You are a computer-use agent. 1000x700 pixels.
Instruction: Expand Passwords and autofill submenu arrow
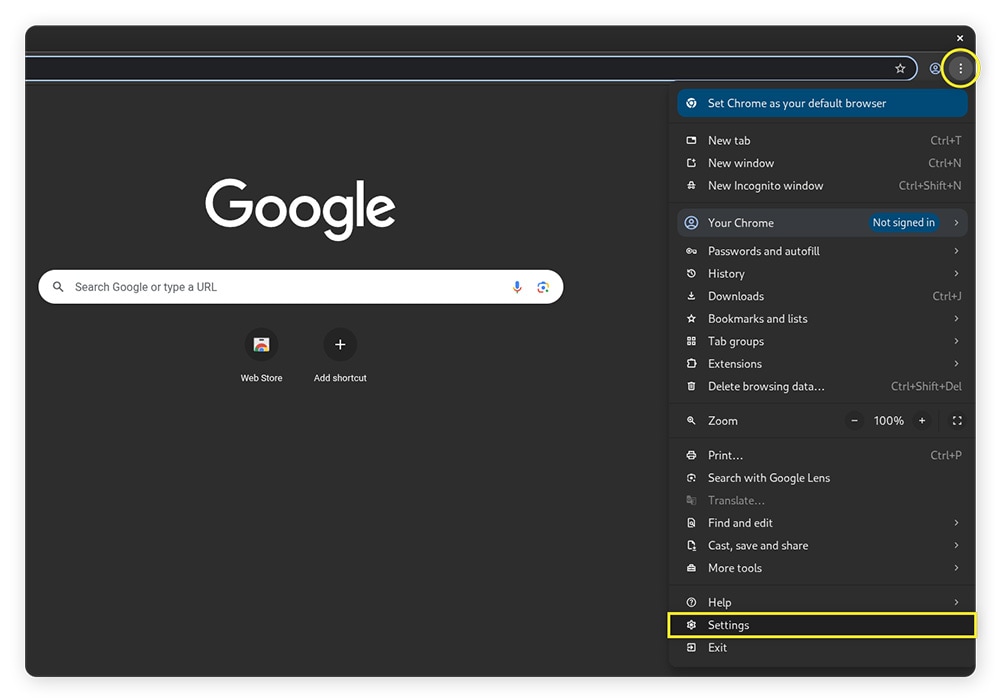tap(956, 251)
